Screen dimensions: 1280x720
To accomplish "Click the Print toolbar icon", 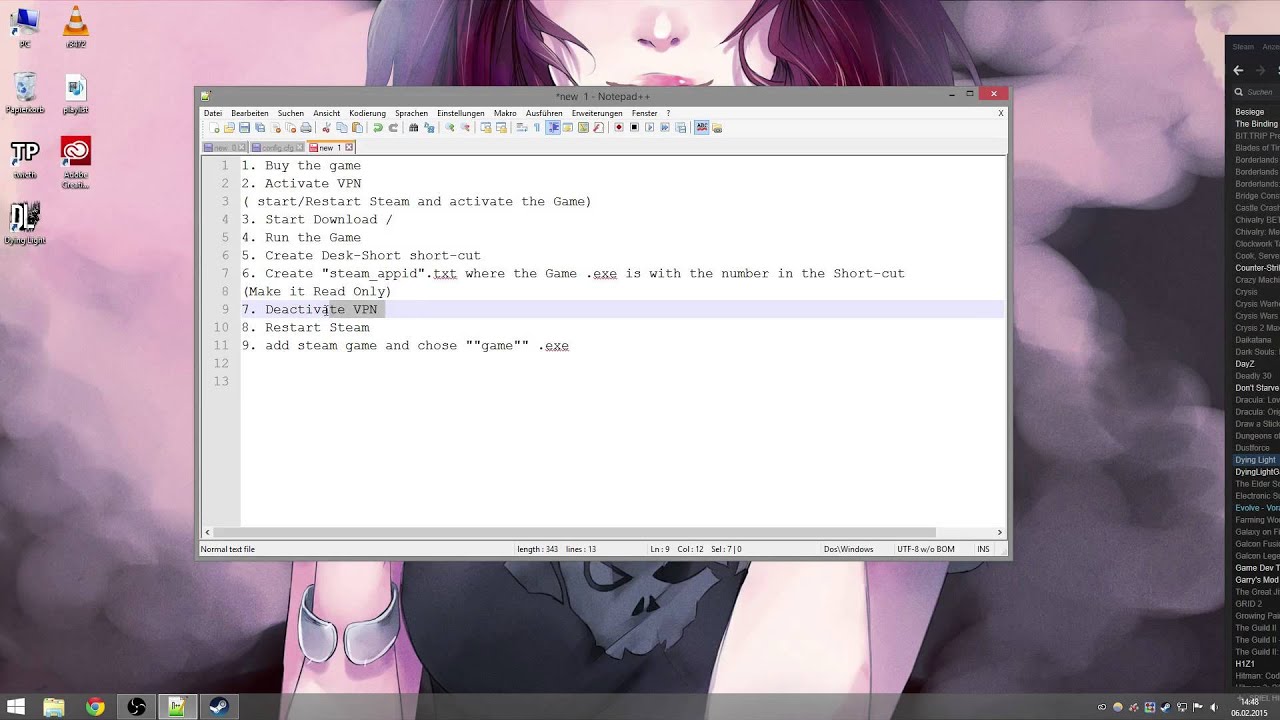I will point(306,127).
